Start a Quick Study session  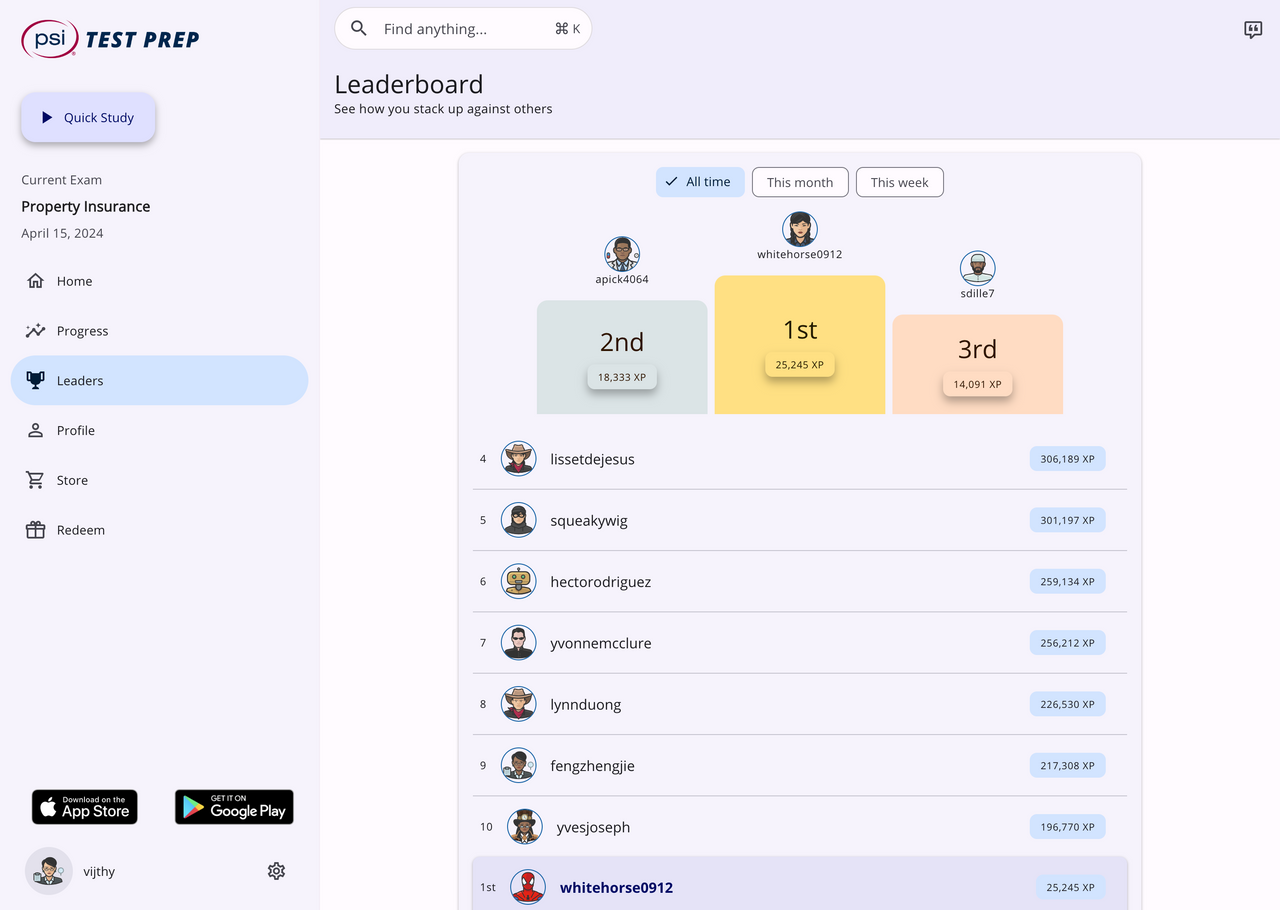coord(88,118)
